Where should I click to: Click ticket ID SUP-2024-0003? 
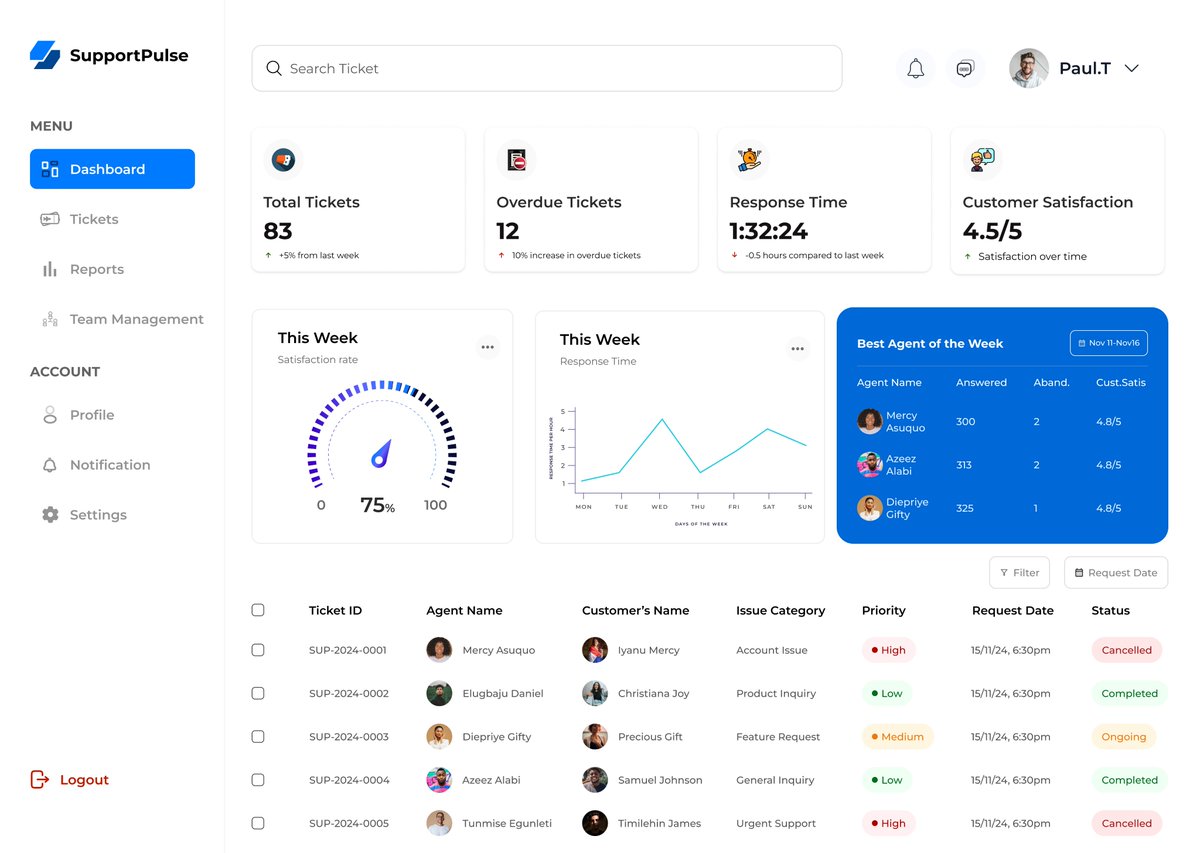pyautogui.click(x=348, y=737)
